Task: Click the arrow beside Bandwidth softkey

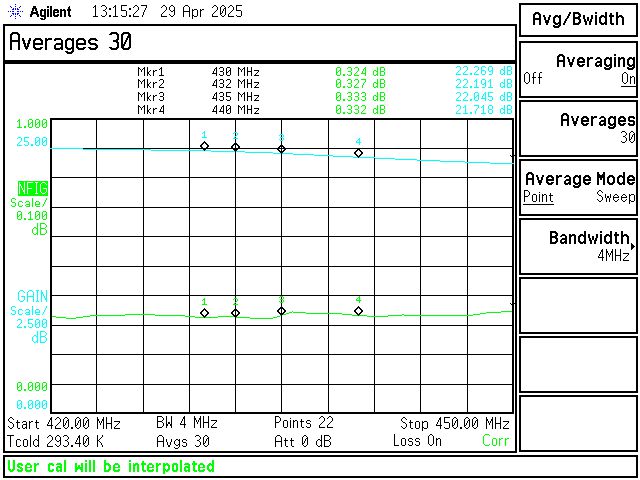Action: tap(633, 246)
